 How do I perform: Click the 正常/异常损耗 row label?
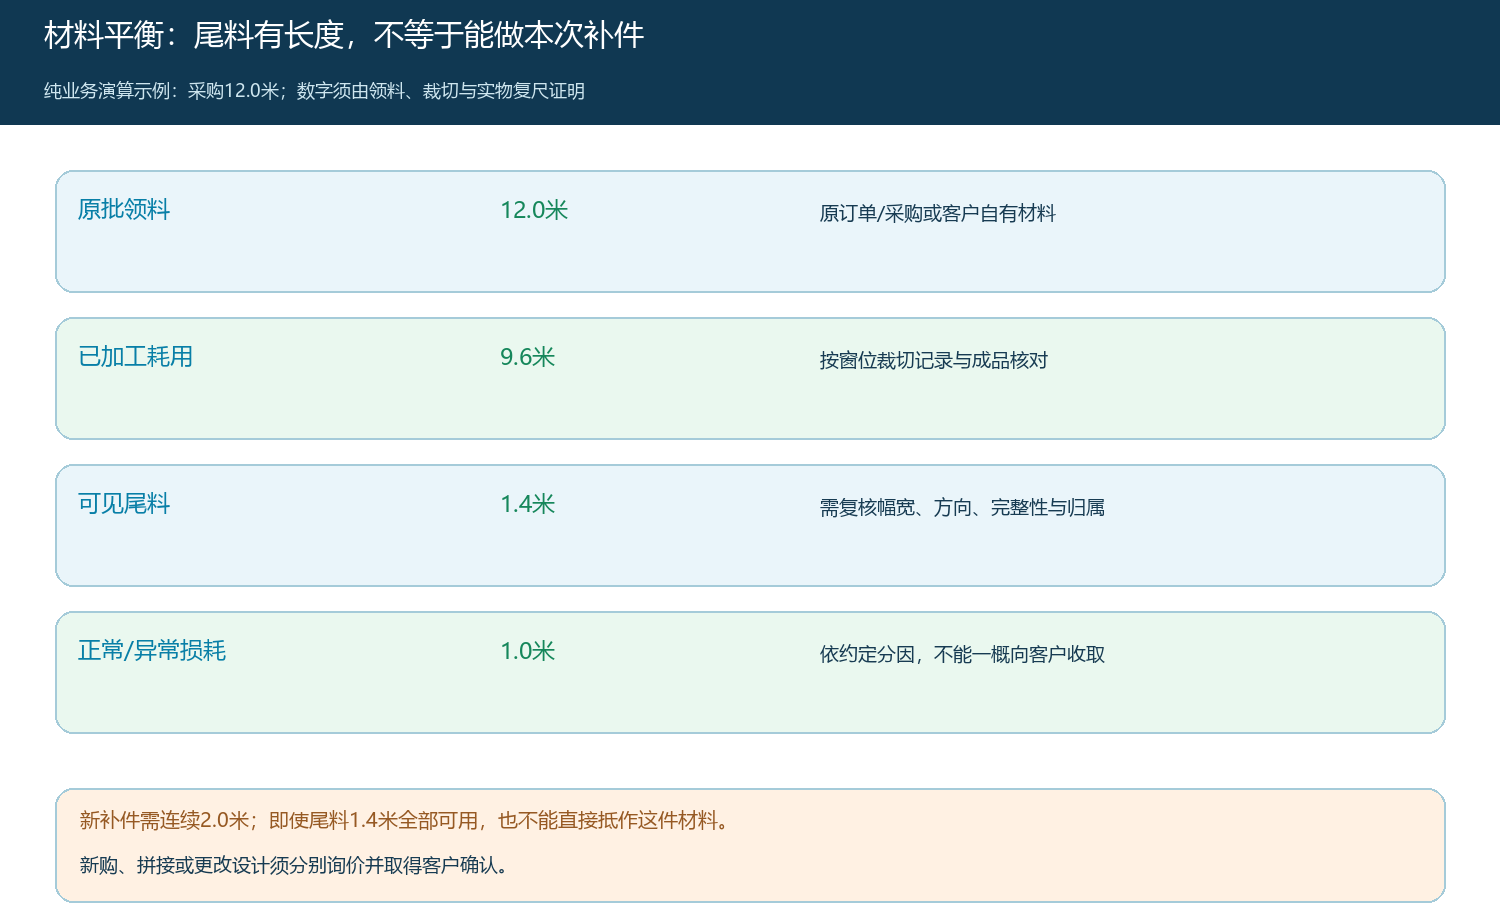point(152,650)
